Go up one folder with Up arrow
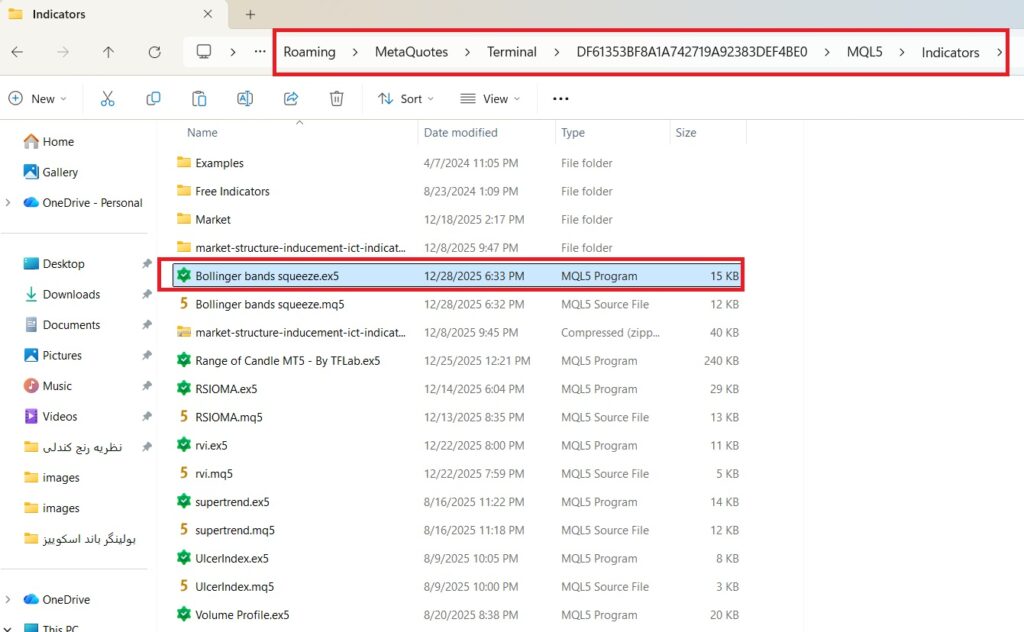Screen dimensions: 1024x632 click(108, 52)
